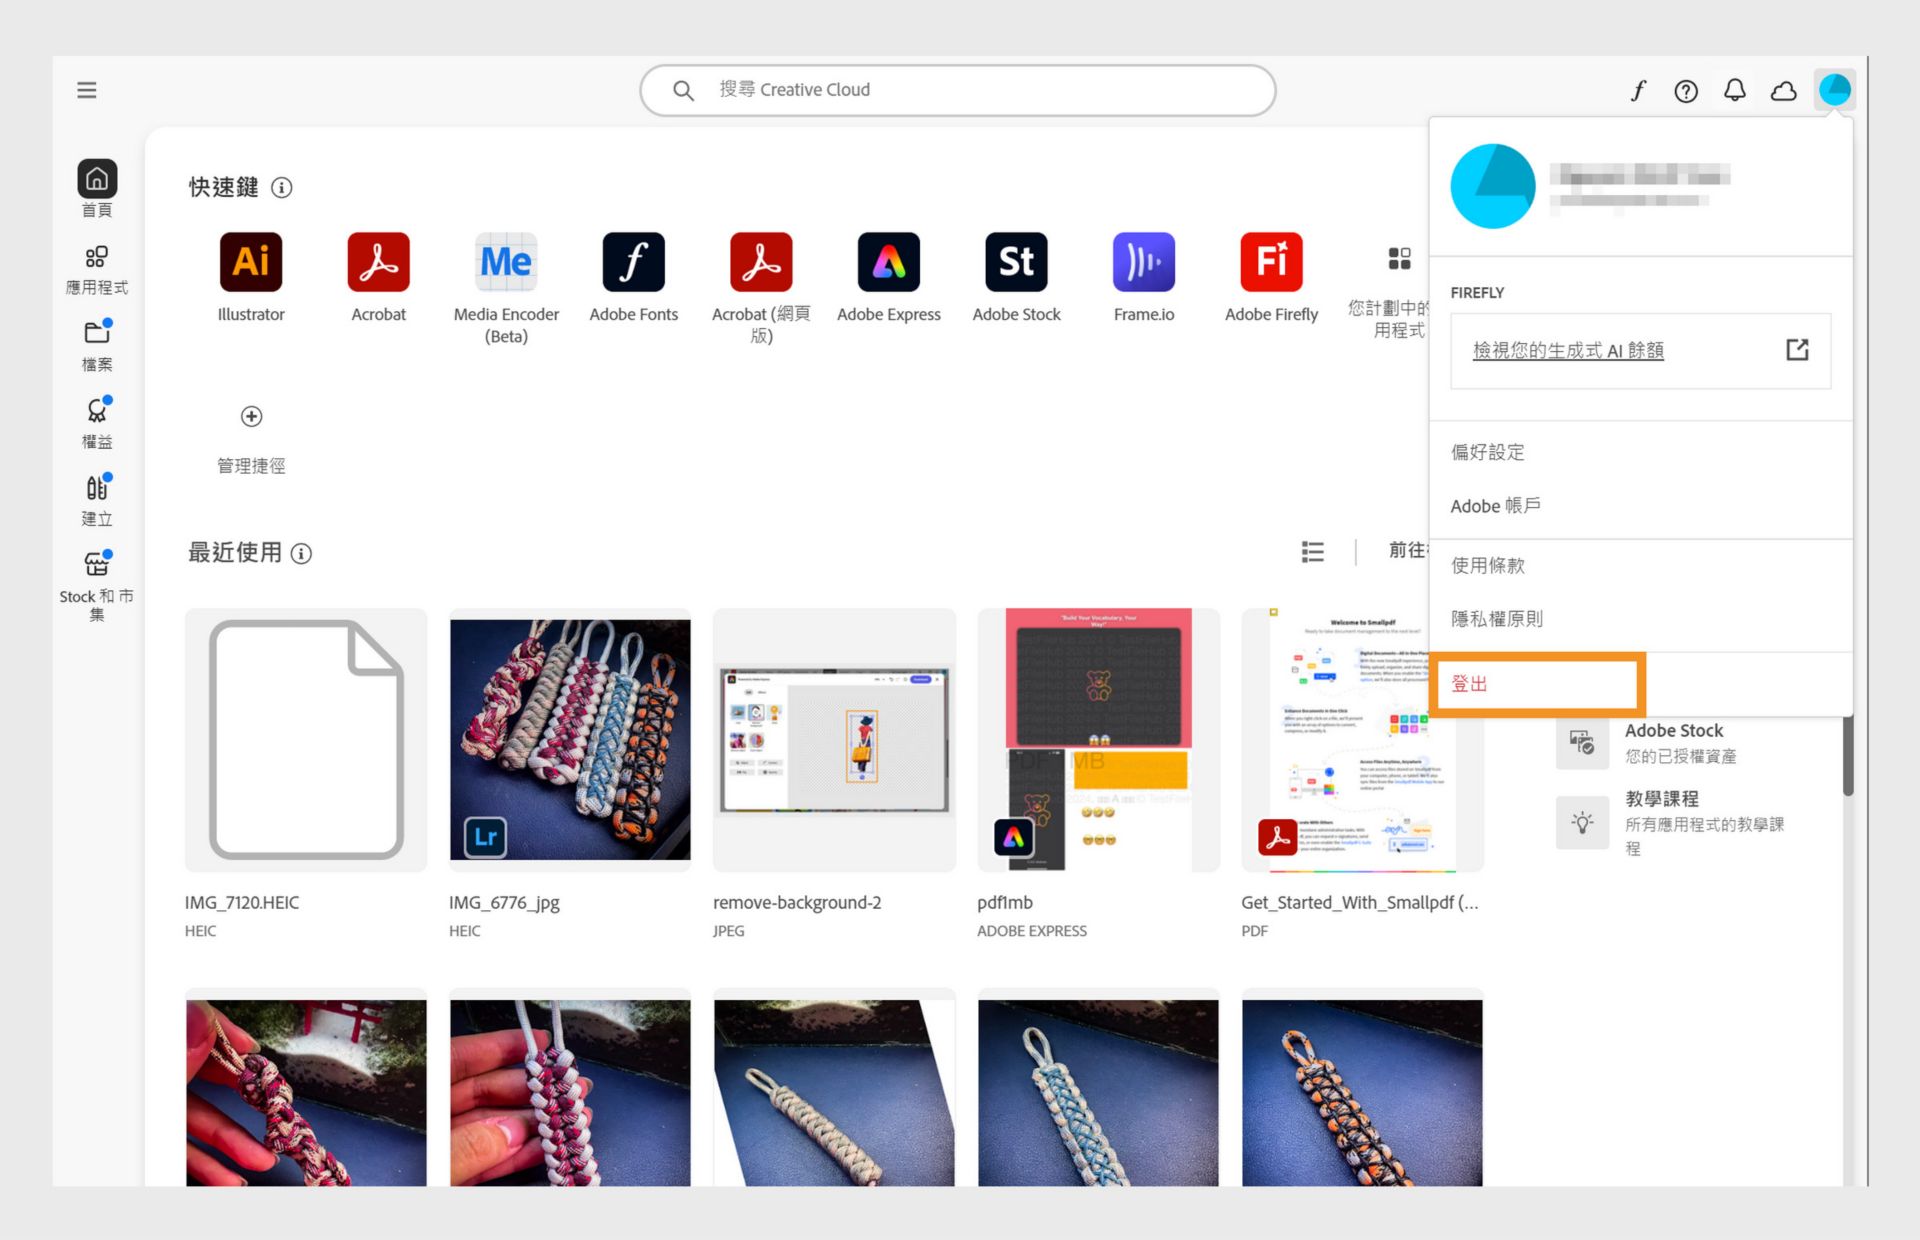The width and height of the screenshot is (1920, 1240).
Task: Open Adobe Firefly shortcut
Action: tap(1271, 262)
